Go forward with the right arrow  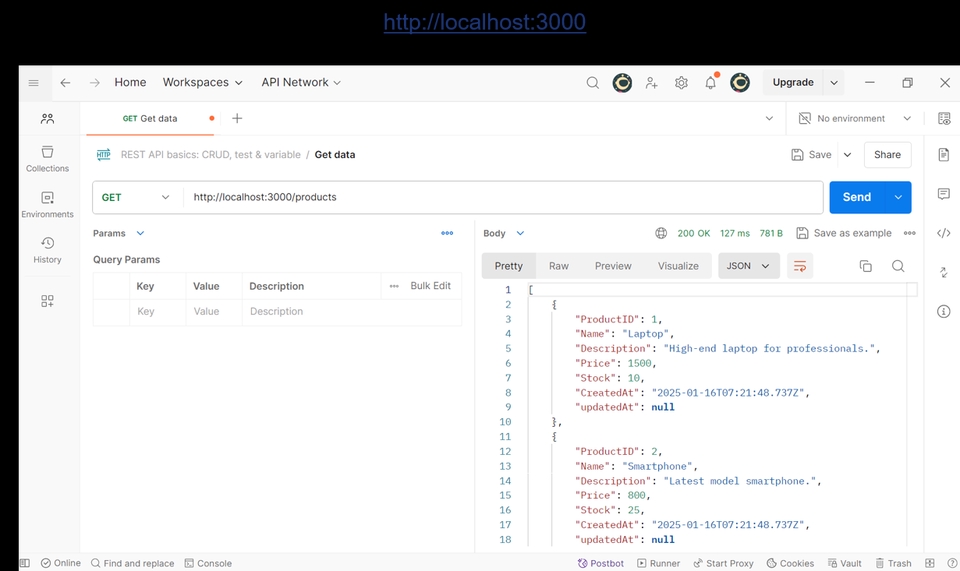(x=94, y=83)
